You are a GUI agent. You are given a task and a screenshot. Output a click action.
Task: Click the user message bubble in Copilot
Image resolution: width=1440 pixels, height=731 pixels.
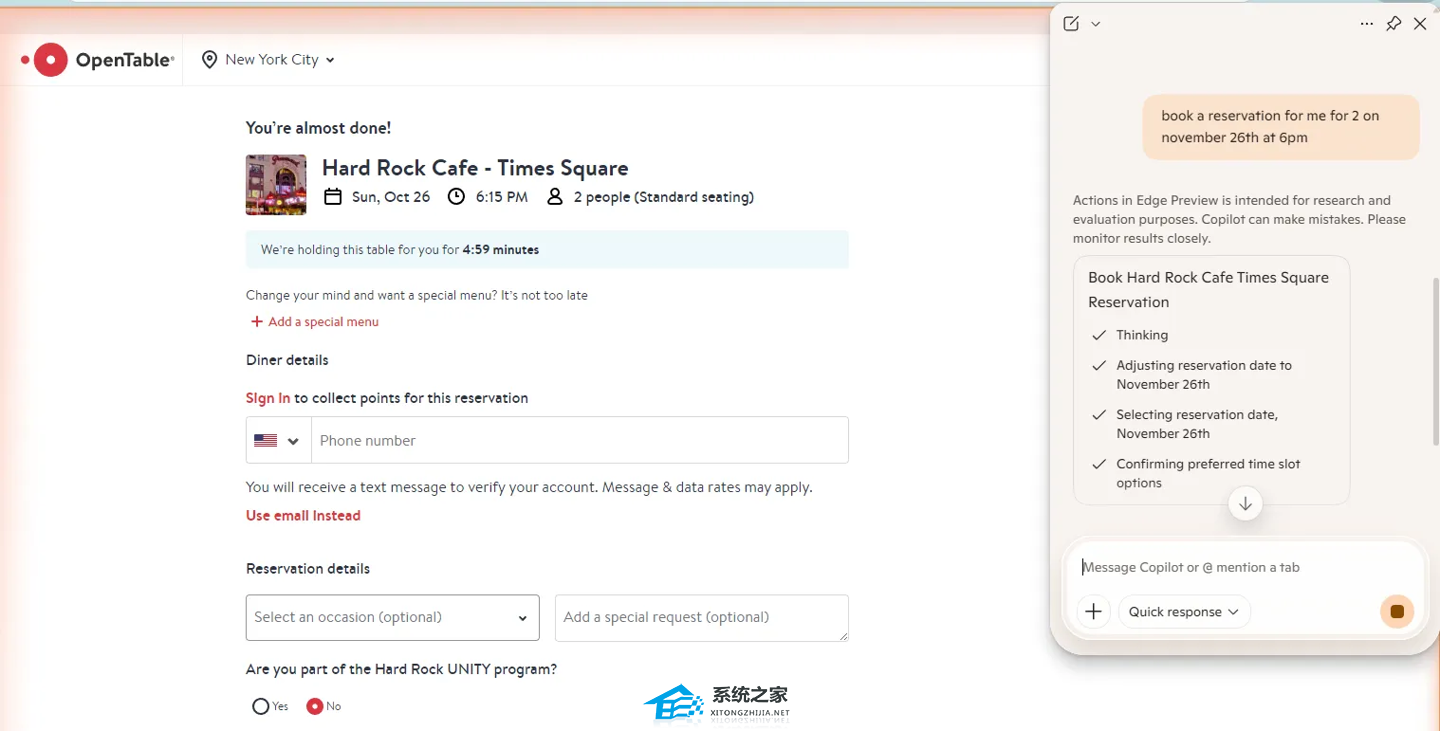[1281, 127]
